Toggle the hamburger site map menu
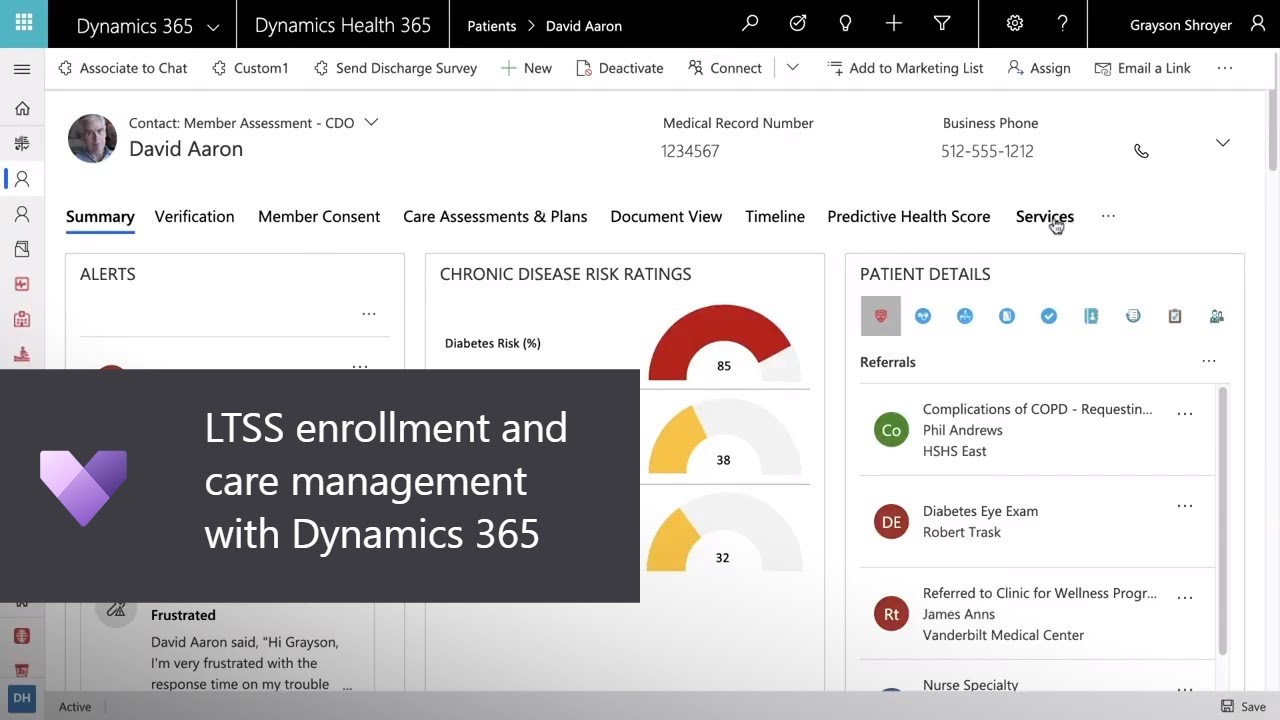This screenshot has width=1280, height=720. (x=22, y=69)
